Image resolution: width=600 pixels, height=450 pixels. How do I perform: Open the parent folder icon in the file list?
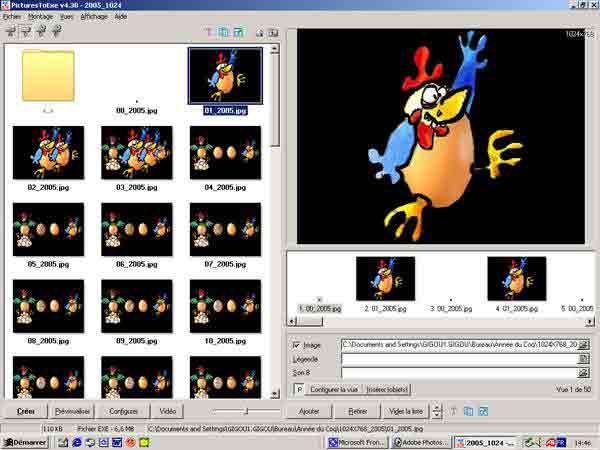(x=48, y=76)
